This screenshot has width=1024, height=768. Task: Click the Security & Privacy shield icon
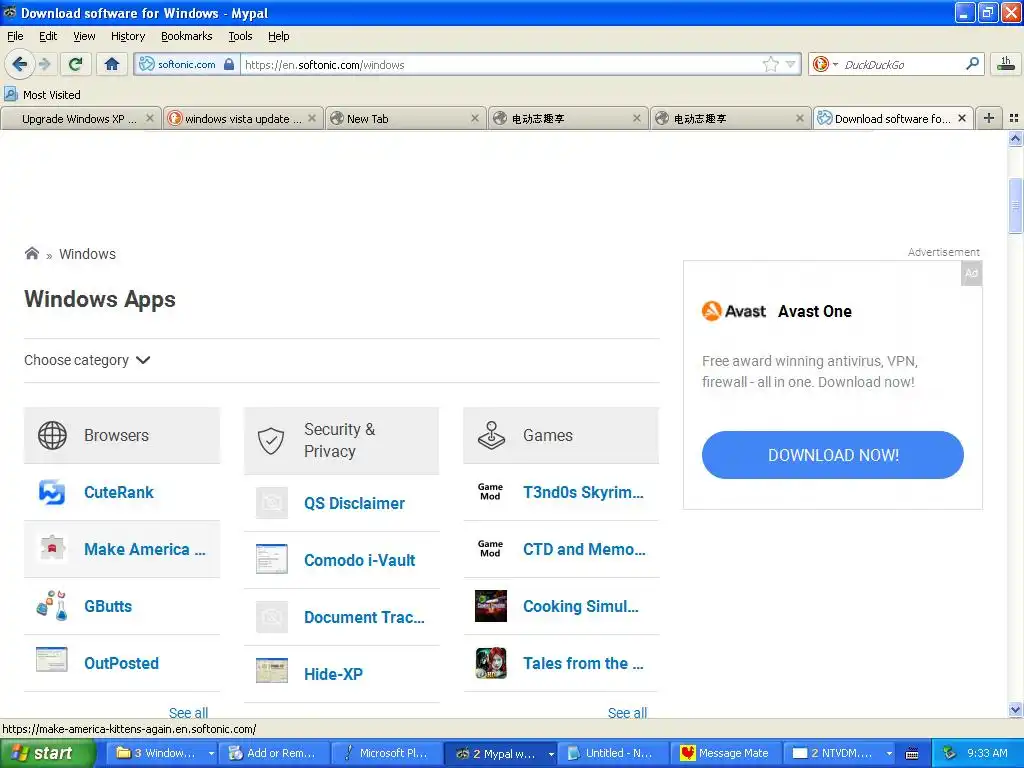pyautogui.click(x=270, y=441)
